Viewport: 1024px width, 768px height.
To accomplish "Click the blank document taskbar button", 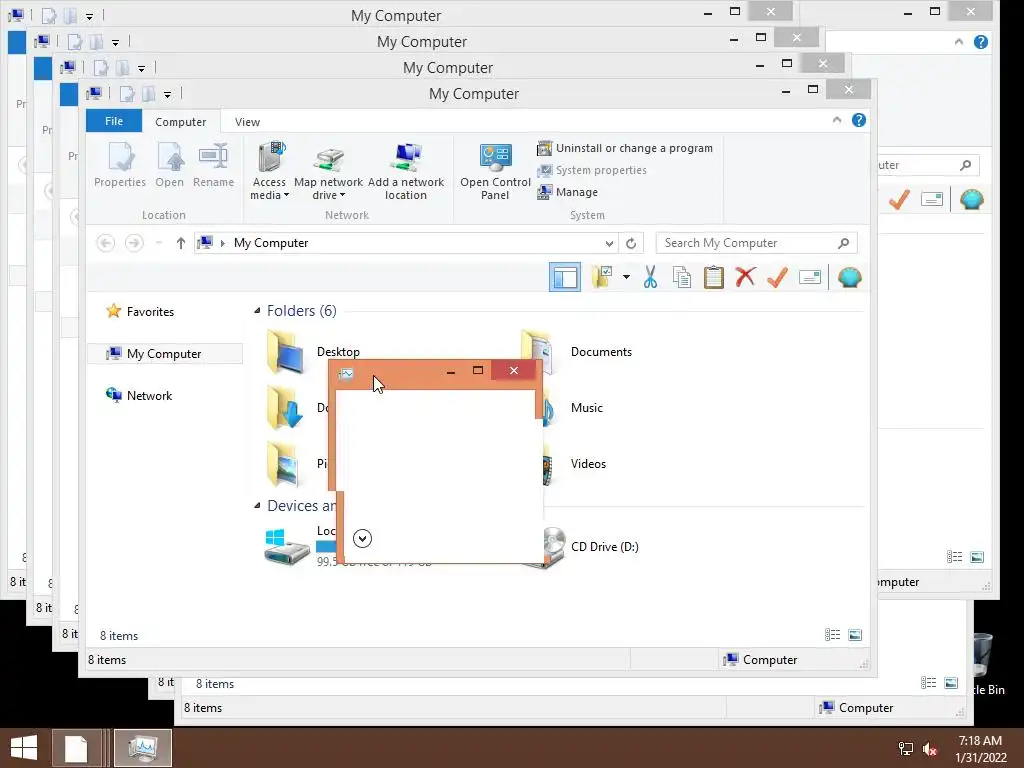I will pos(76,748).
